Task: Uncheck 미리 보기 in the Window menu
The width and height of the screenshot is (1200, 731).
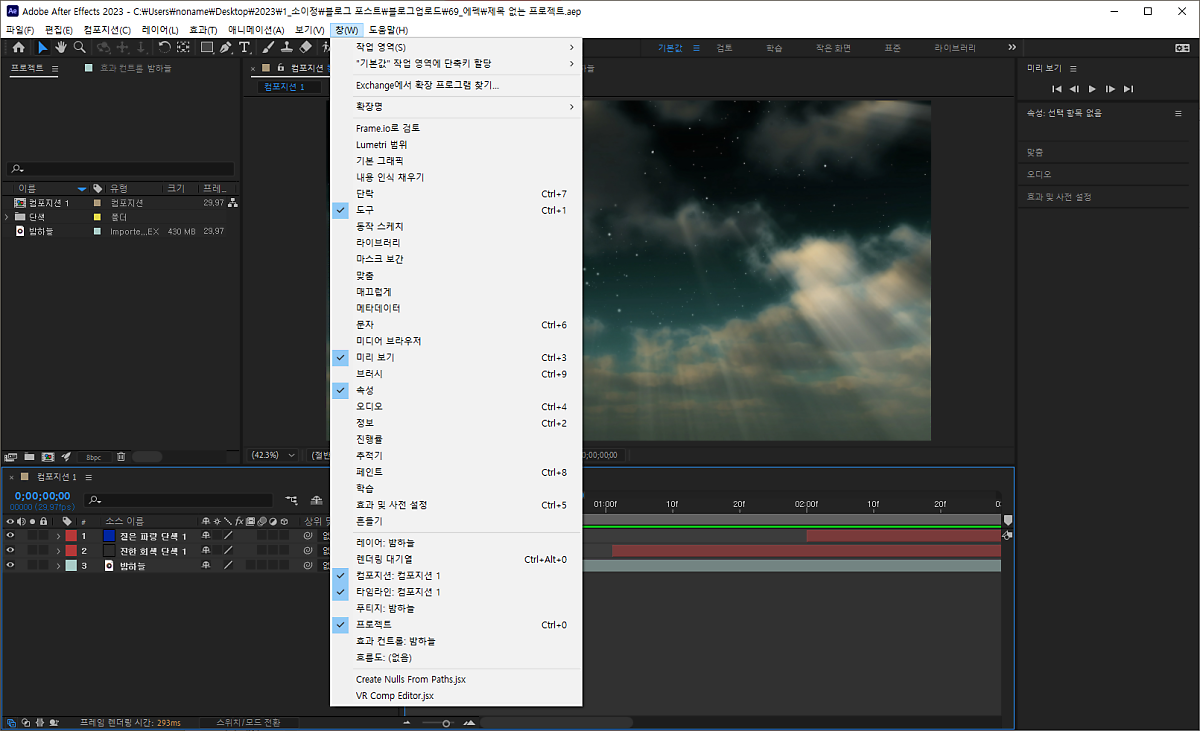Action: 375,357
